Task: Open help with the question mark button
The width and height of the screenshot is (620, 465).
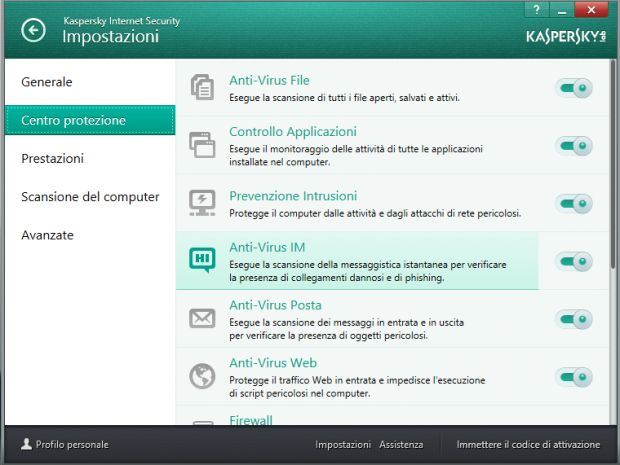Action: 536,9
